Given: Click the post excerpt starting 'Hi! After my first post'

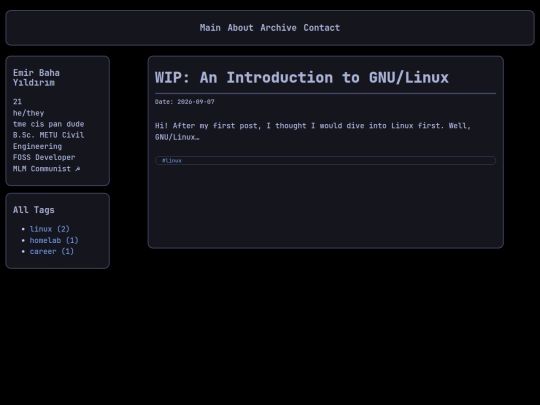Looking at the screenshot, I should (x=313, y=131).
